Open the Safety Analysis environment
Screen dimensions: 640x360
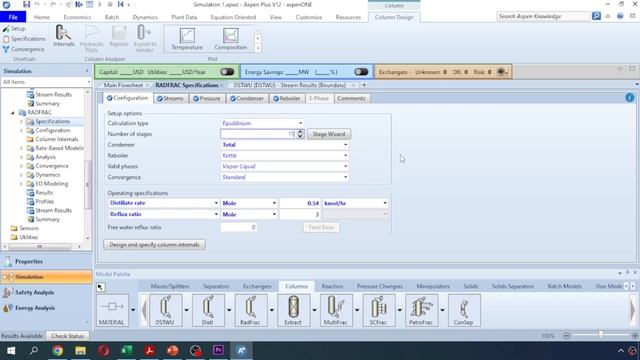[46, 292]
